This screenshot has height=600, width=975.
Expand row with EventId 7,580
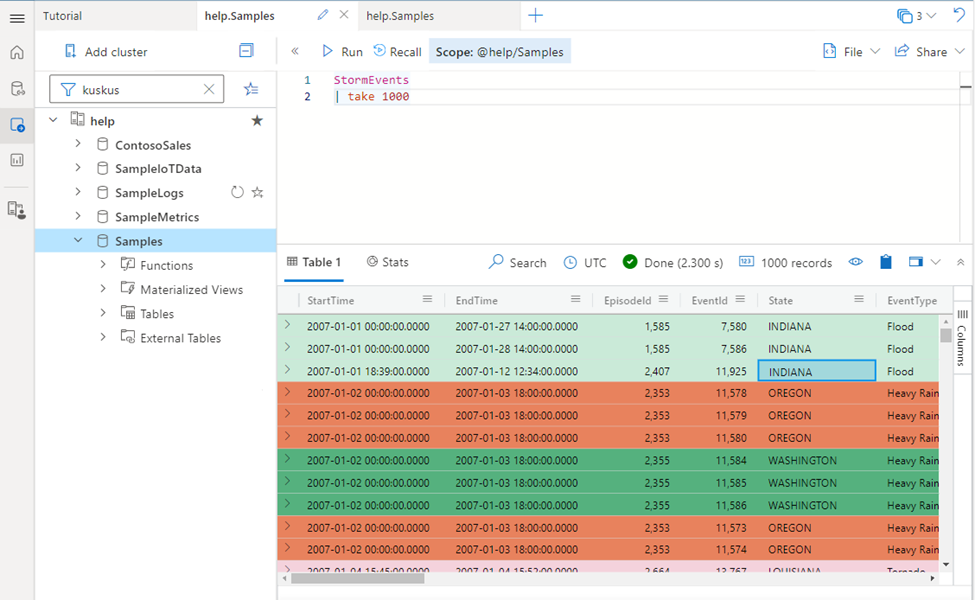point(287,325)
